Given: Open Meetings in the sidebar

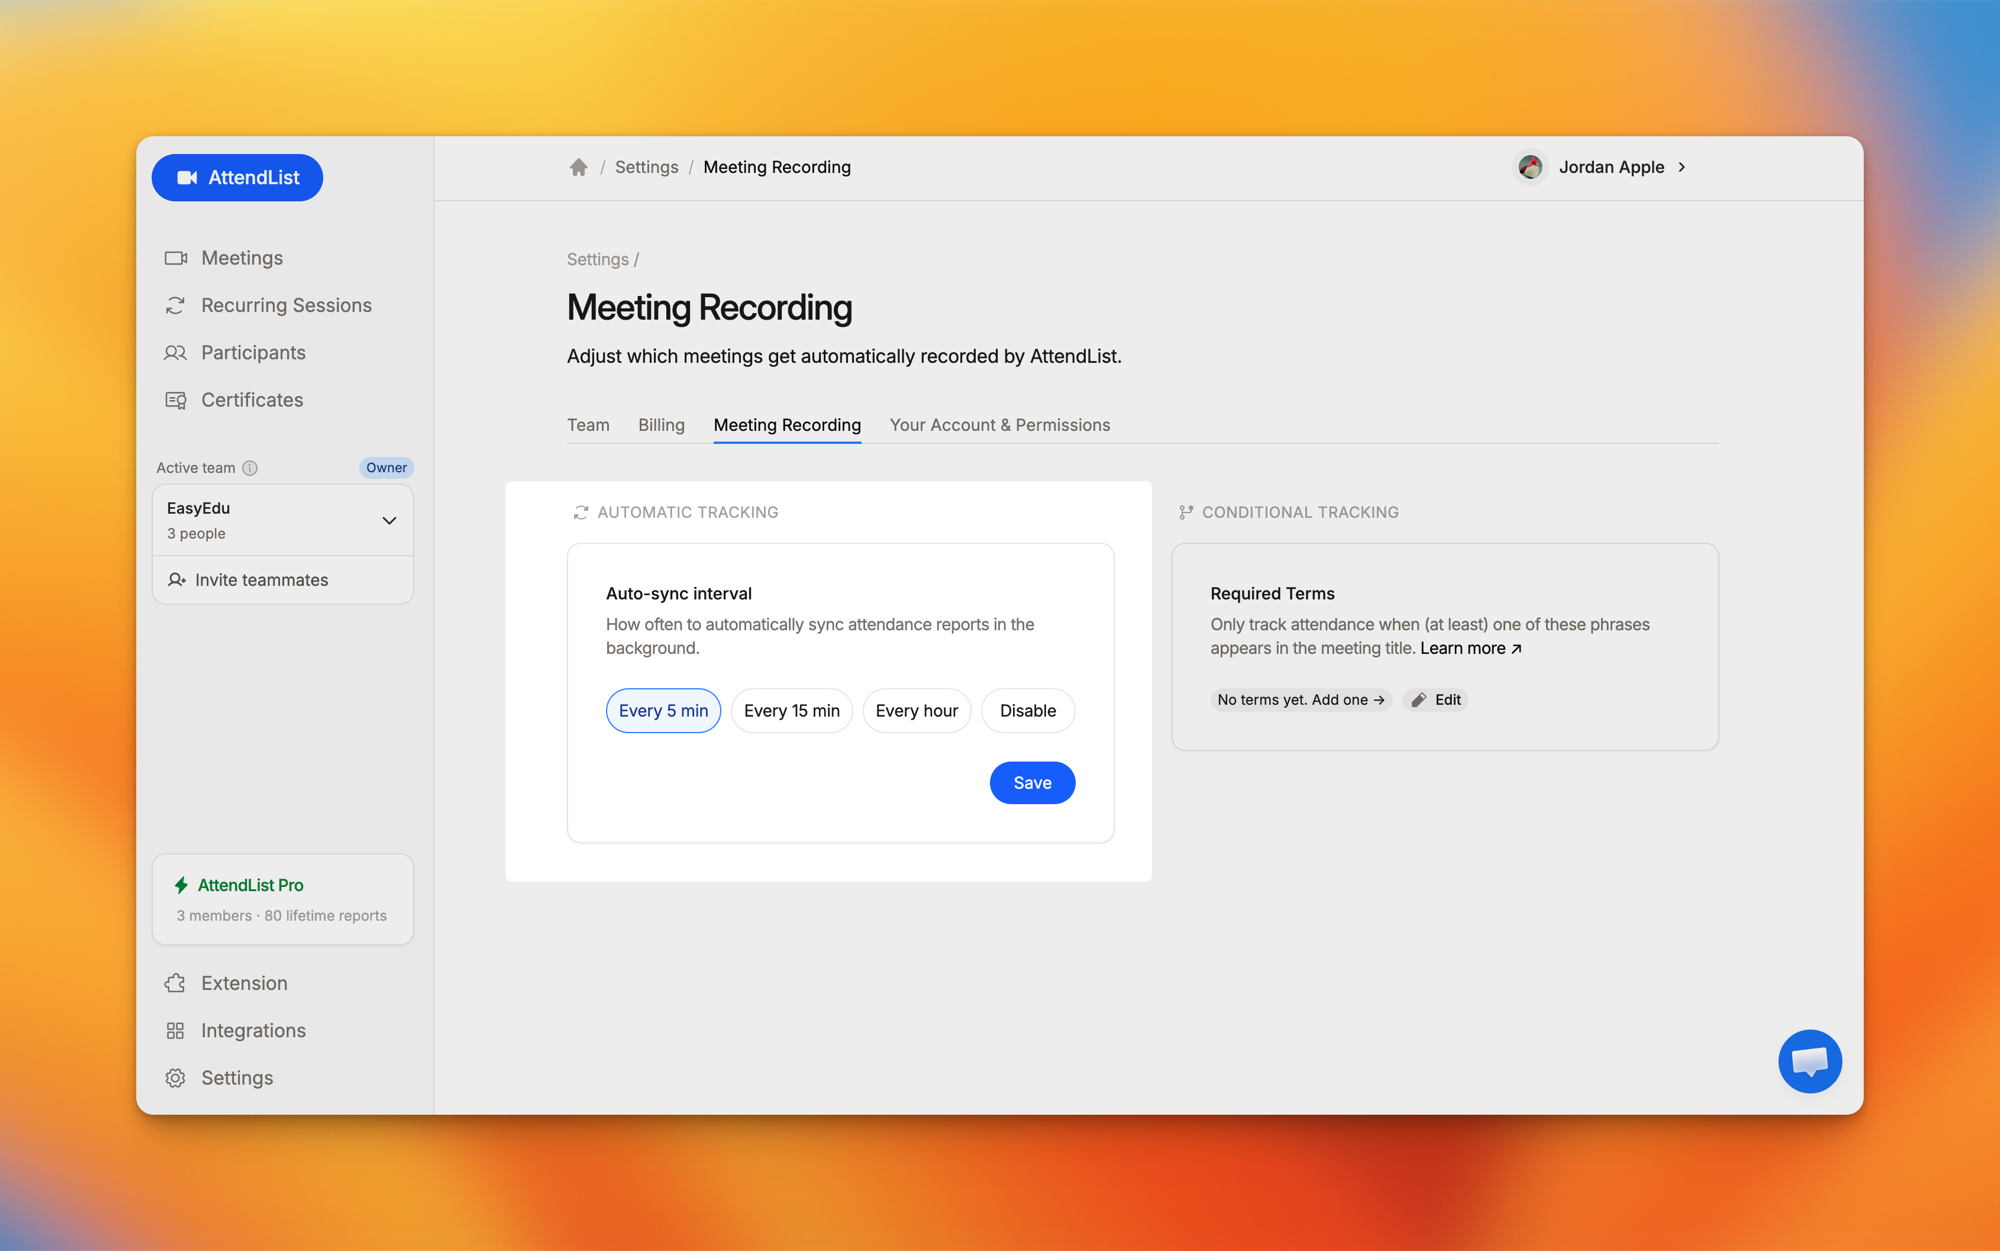Looking at the screenshot, I should point(224,258).
